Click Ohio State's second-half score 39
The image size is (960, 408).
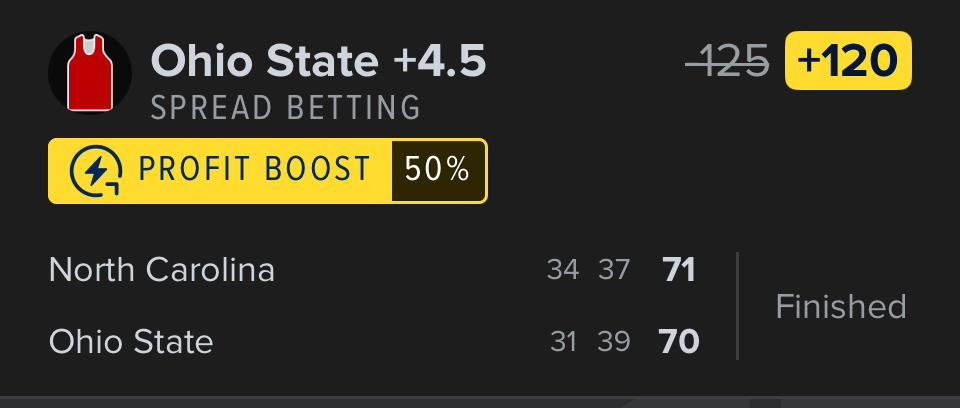coord(614,342)
